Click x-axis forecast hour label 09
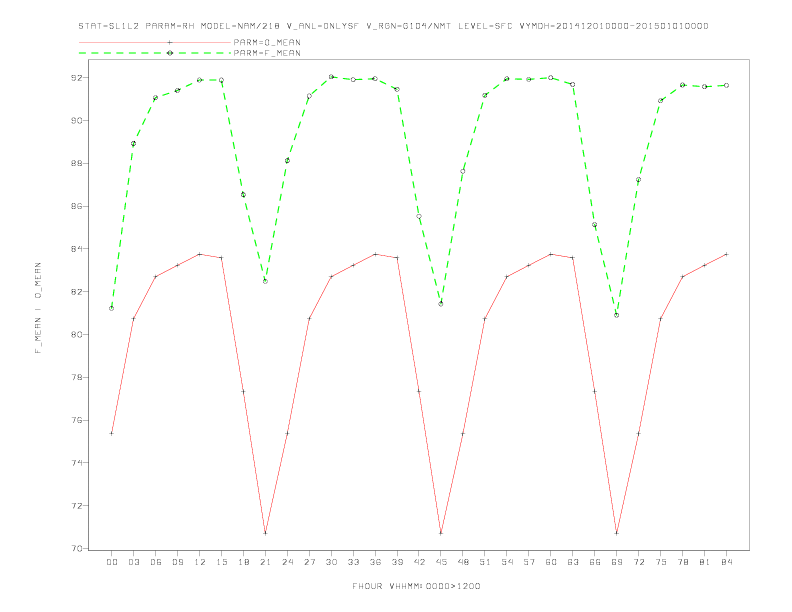792x612 pixels. point(177,562)
